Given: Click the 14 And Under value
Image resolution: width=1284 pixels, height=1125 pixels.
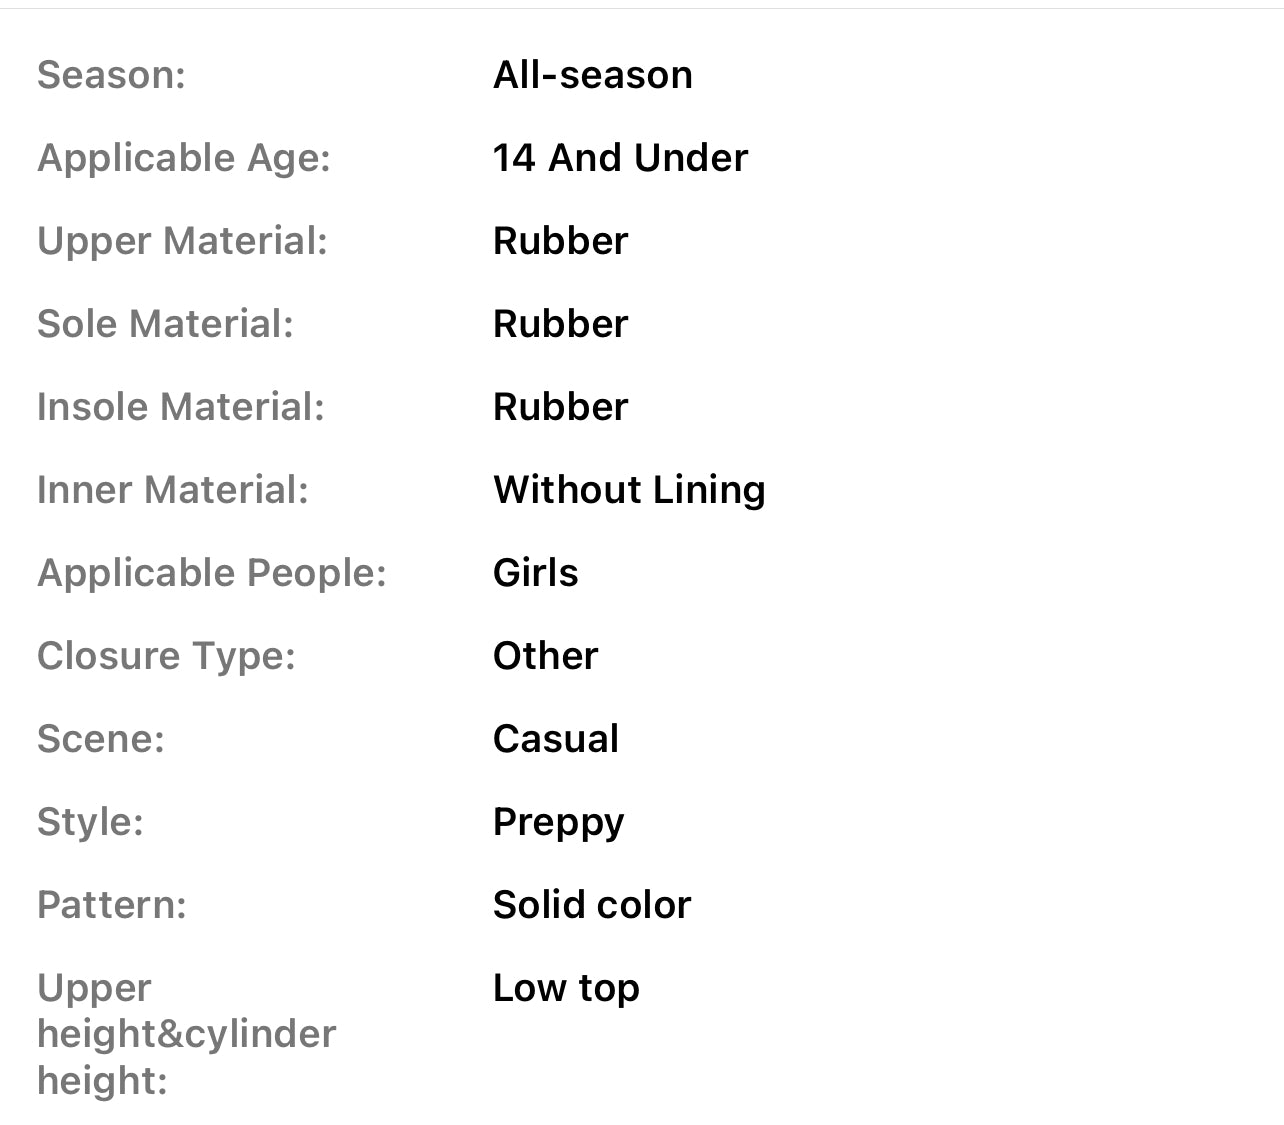Looking at the screenshot, I should point(620,158).
